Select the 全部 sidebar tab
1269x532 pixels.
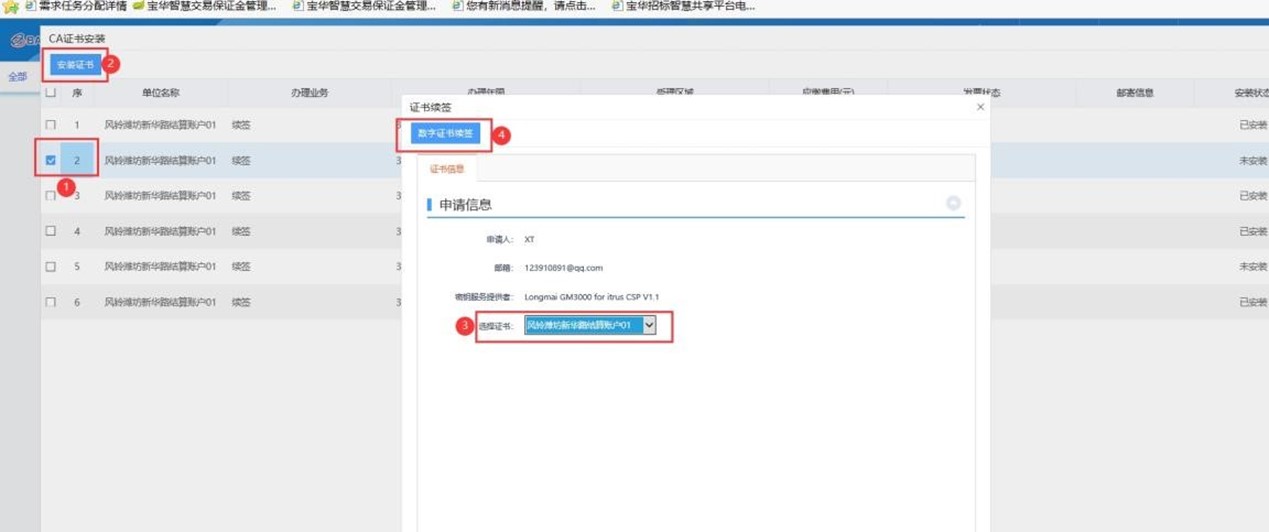pos(18,77)
